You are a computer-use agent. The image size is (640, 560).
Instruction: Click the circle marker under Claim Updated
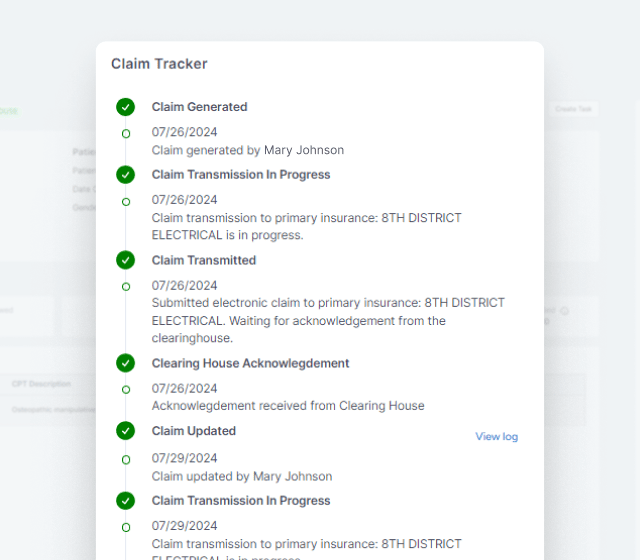[125, 459]
